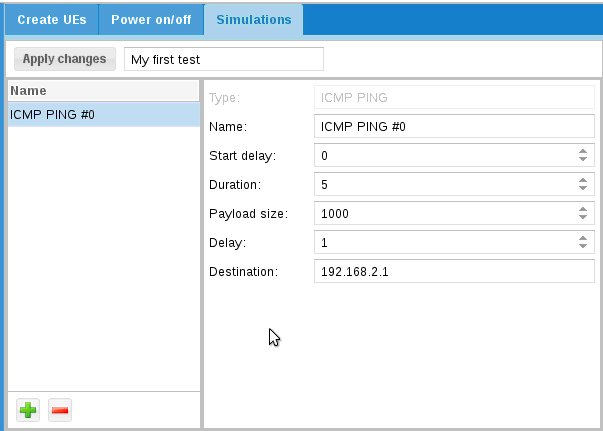Decrease the Start delay value
603x431 pixels.
pyautogui.click(x=583, y=160)
